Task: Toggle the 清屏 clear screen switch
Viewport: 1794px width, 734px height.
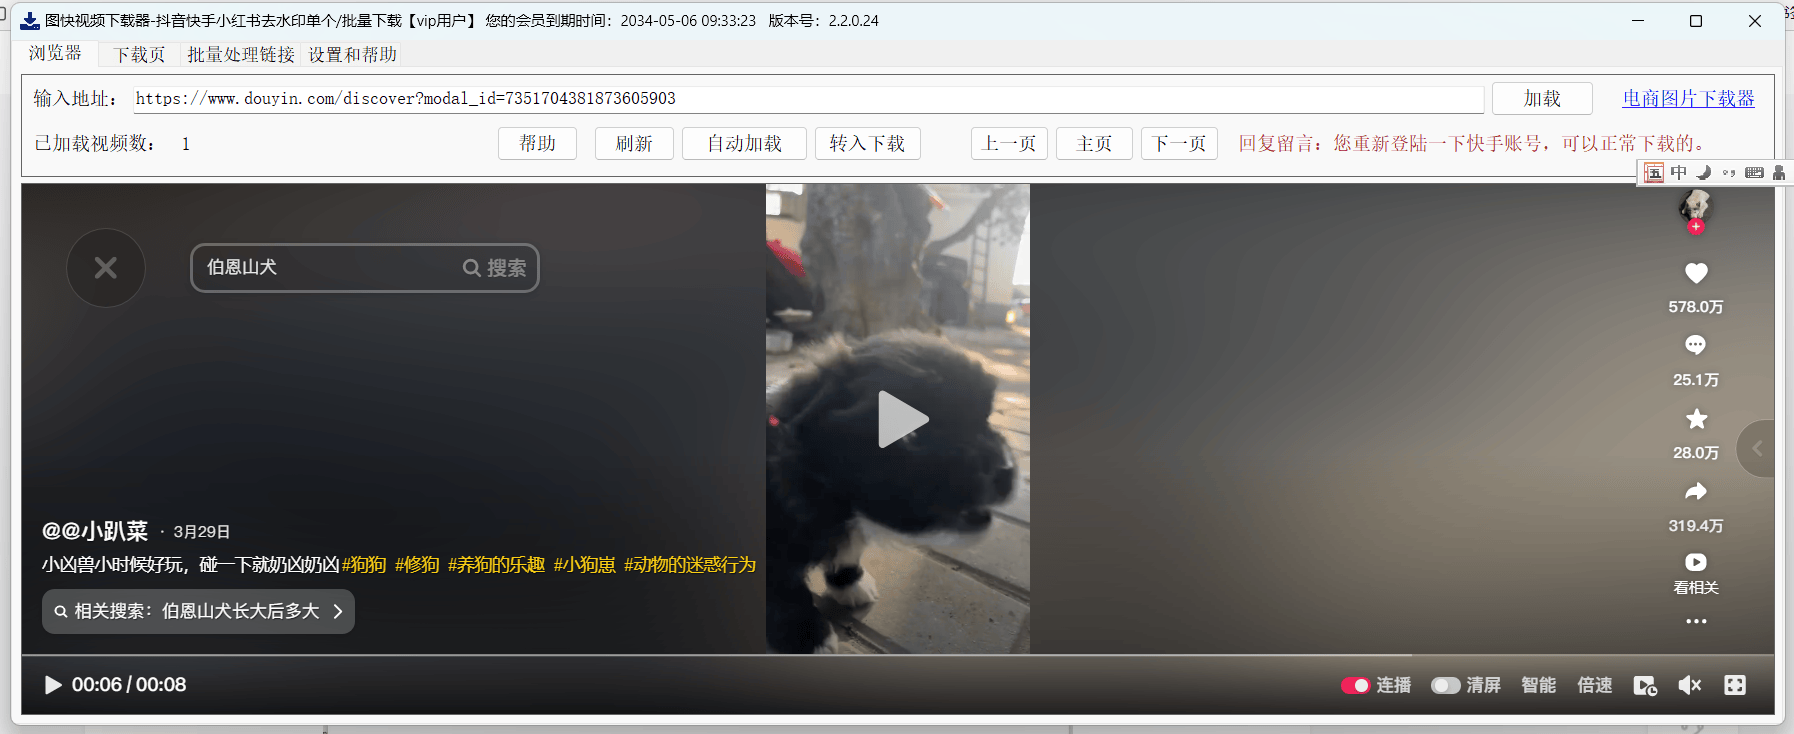Action: click(x=1446, y=685)
